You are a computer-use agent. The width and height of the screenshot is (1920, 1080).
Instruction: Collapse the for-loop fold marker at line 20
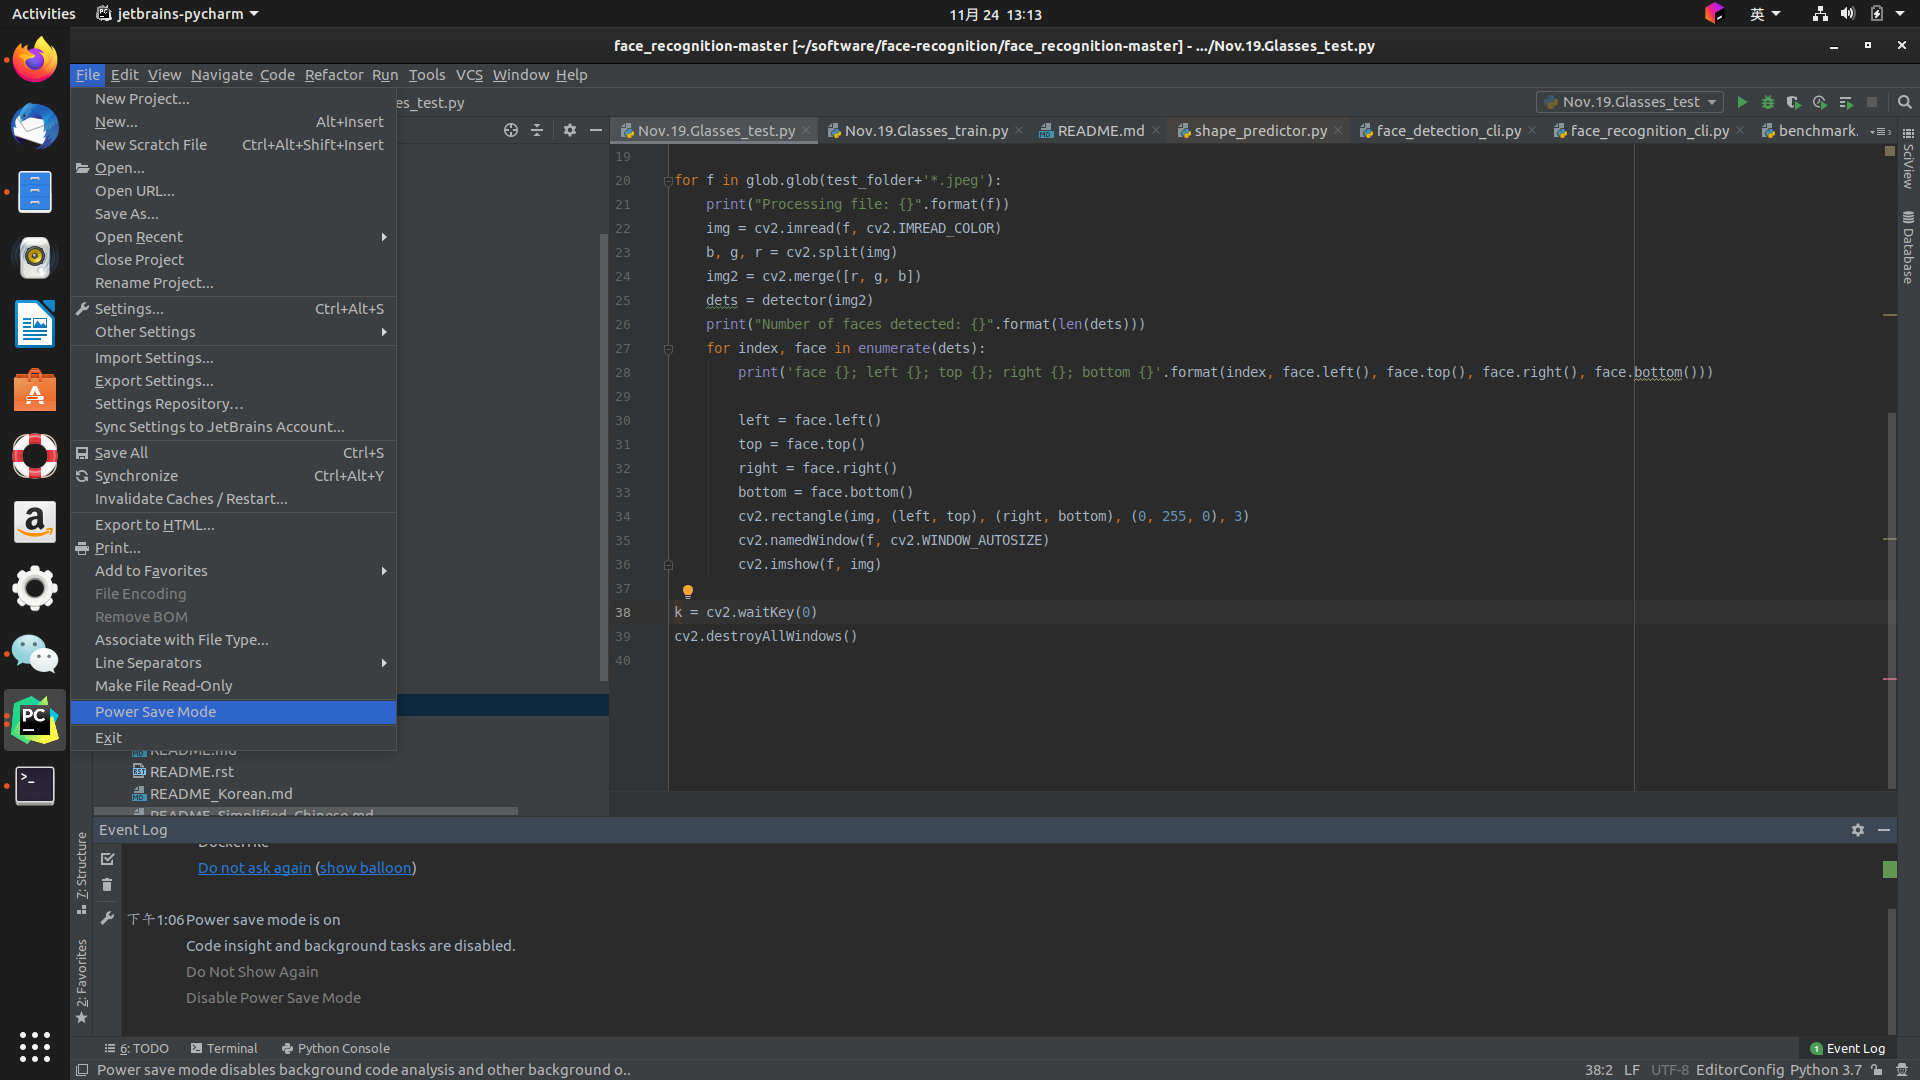667,181
